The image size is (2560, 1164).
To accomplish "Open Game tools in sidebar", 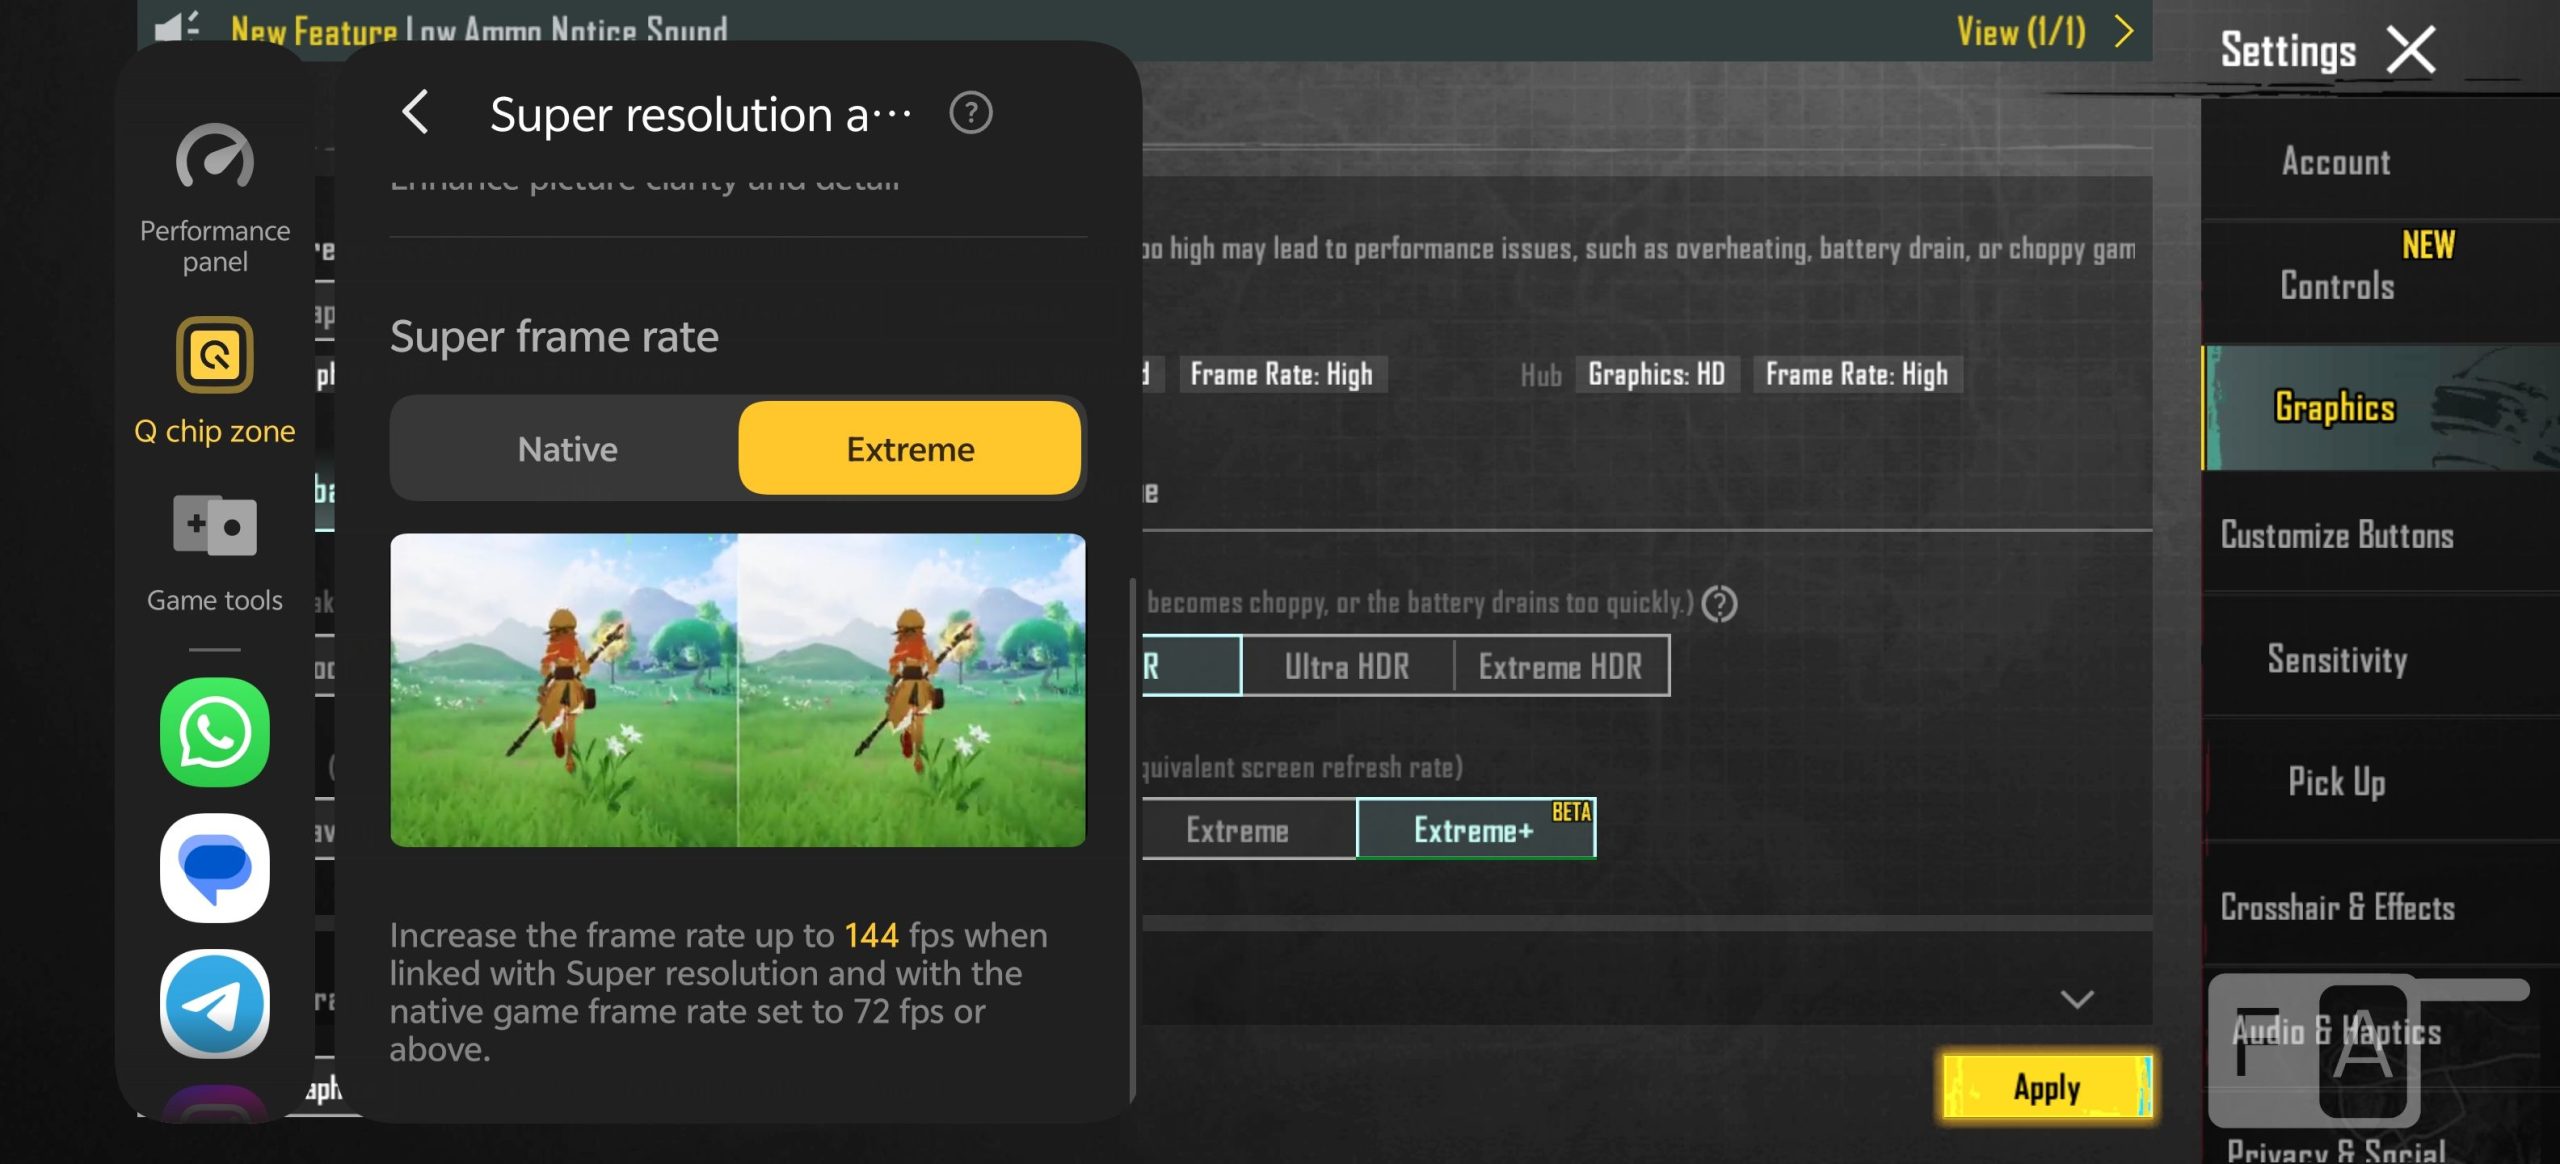I will point(214,526).
